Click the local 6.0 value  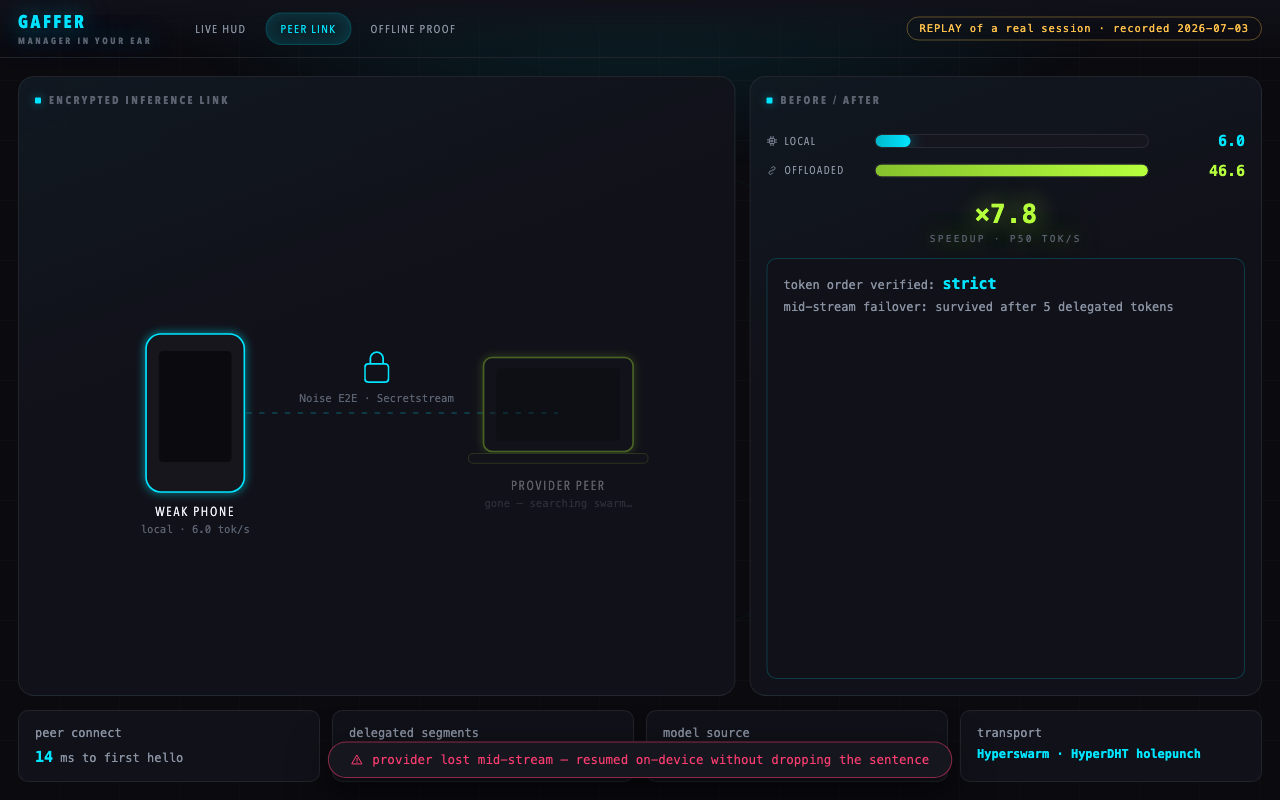1231,141
